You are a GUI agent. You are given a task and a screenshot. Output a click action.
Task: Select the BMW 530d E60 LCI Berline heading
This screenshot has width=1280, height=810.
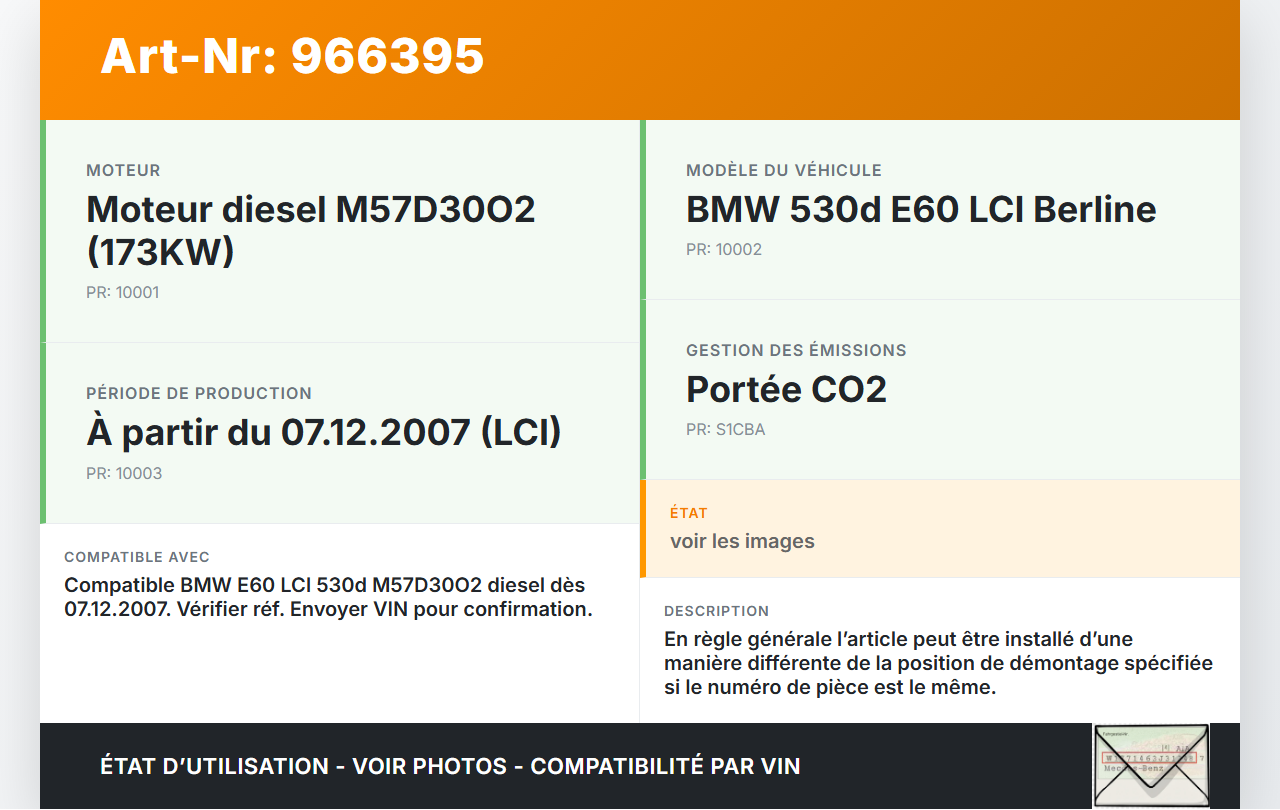pyautogui.click(x=921, y=209)
